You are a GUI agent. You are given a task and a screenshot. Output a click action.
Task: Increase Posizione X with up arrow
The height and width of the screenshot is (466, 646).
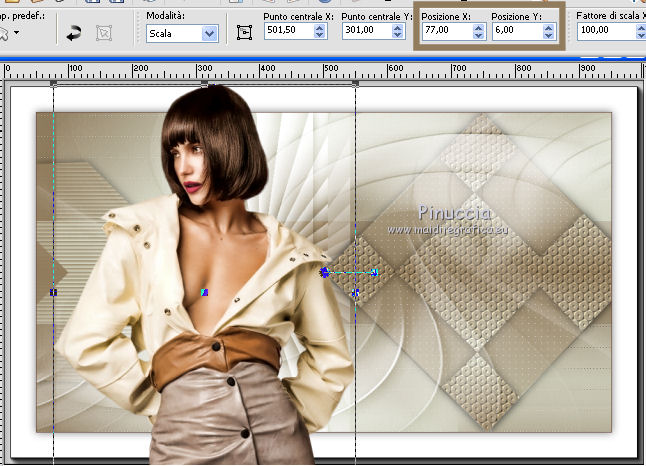coord(478,28)
